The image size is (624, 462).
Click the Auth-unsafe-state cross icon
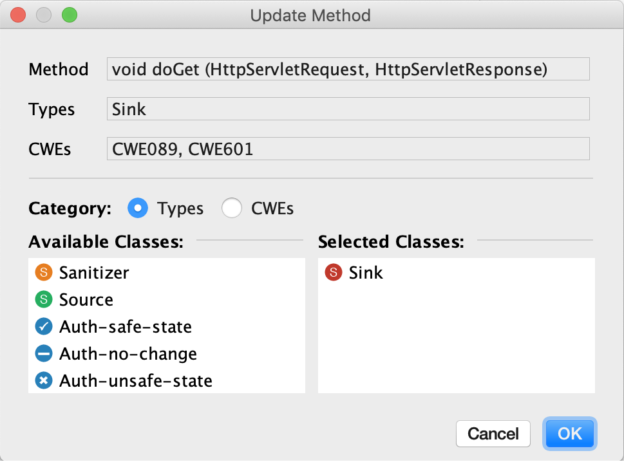[x=44, y=381]
